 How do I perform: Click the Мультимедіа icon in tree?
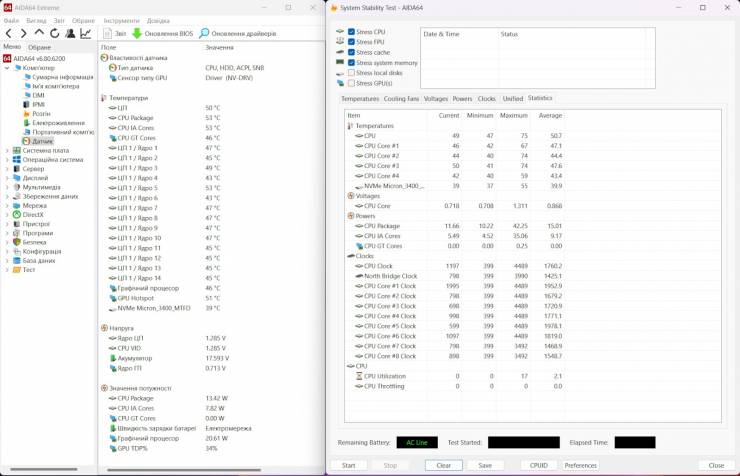(x=17, y=187)
